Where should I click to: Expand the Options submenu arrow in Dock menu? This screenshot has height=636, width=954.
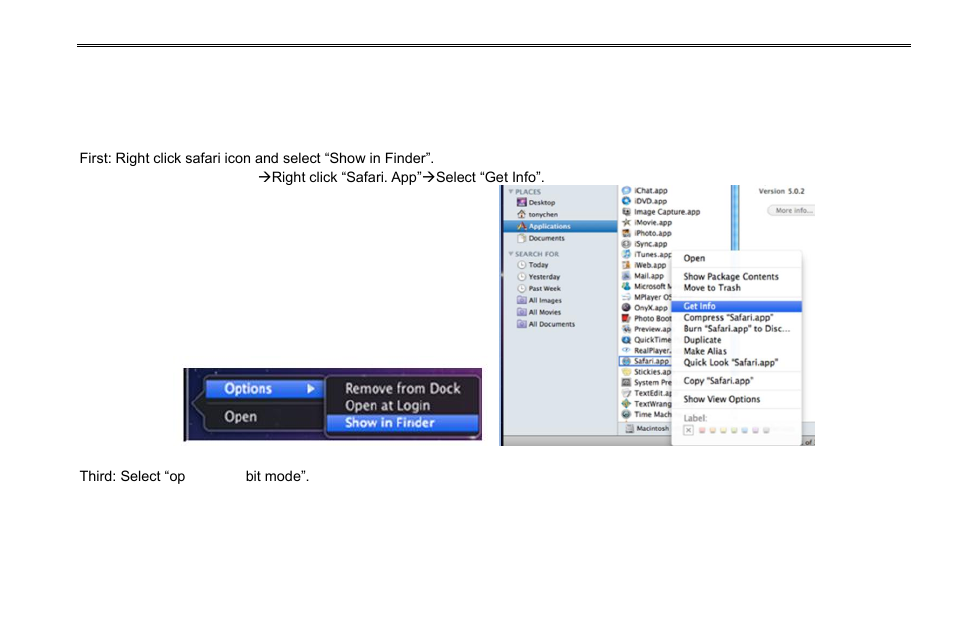click(x=311, y=388)
